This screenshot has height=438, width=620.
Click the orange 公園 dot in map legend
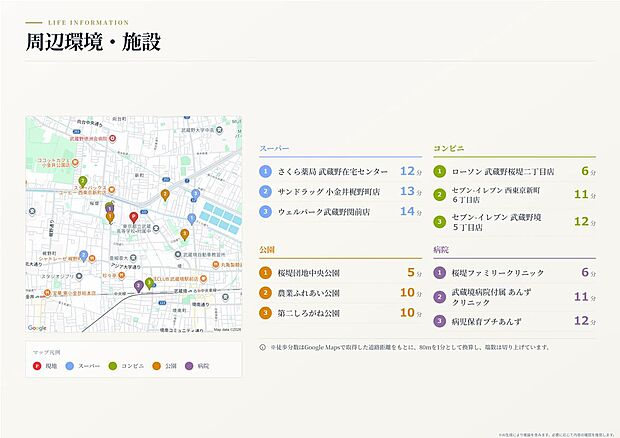point(157,366)
